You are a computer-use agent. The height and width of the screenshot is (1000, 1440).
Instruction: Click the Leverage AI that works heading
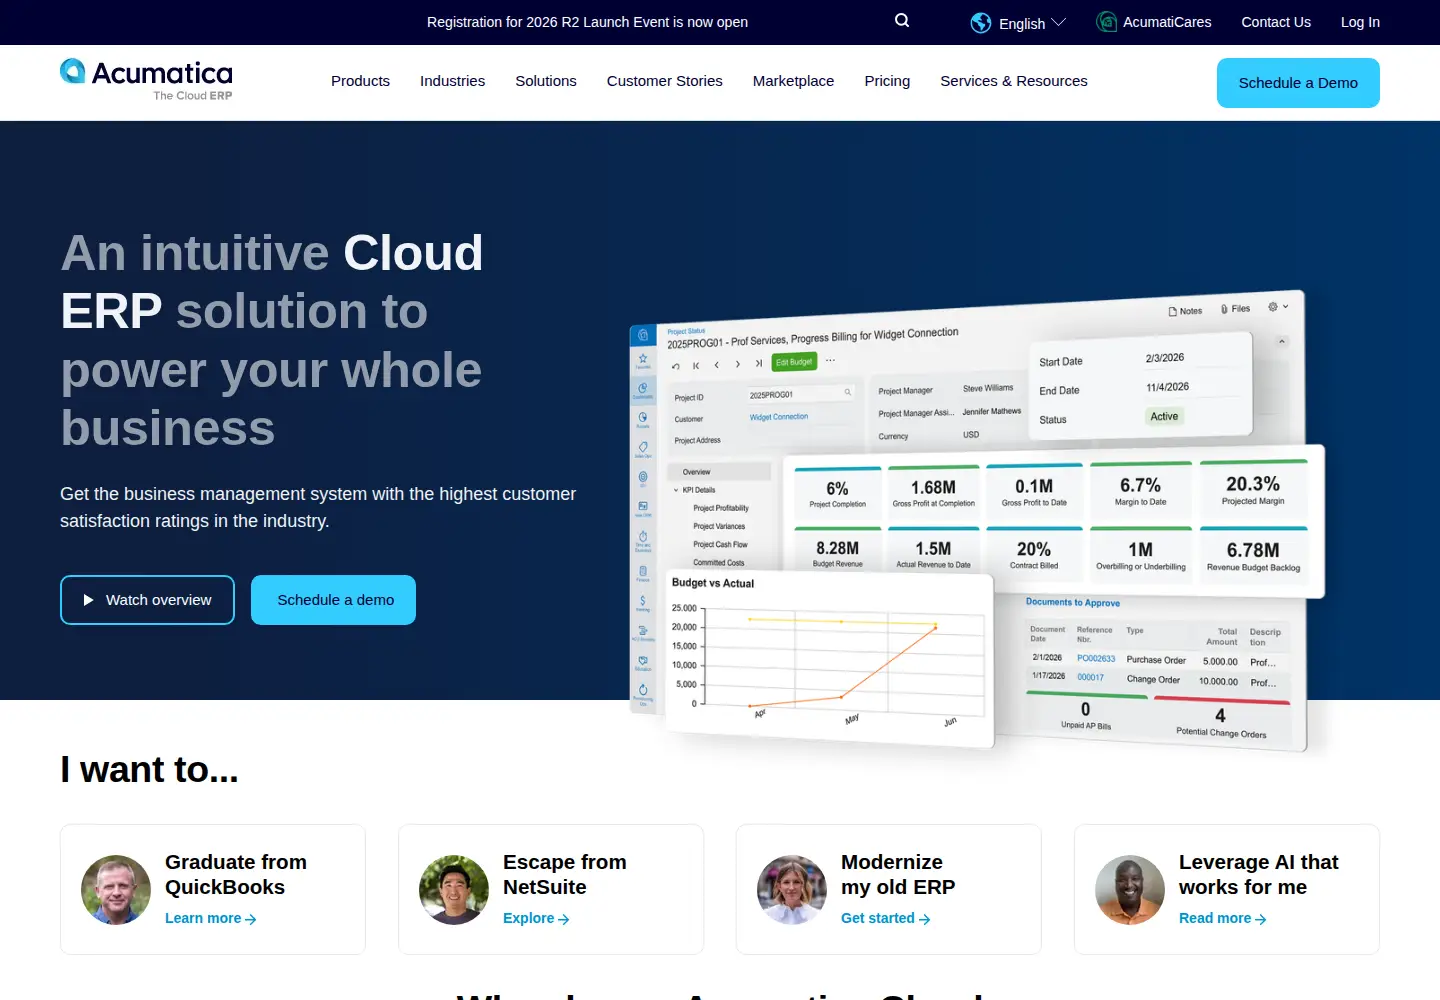coord(1258,874)
